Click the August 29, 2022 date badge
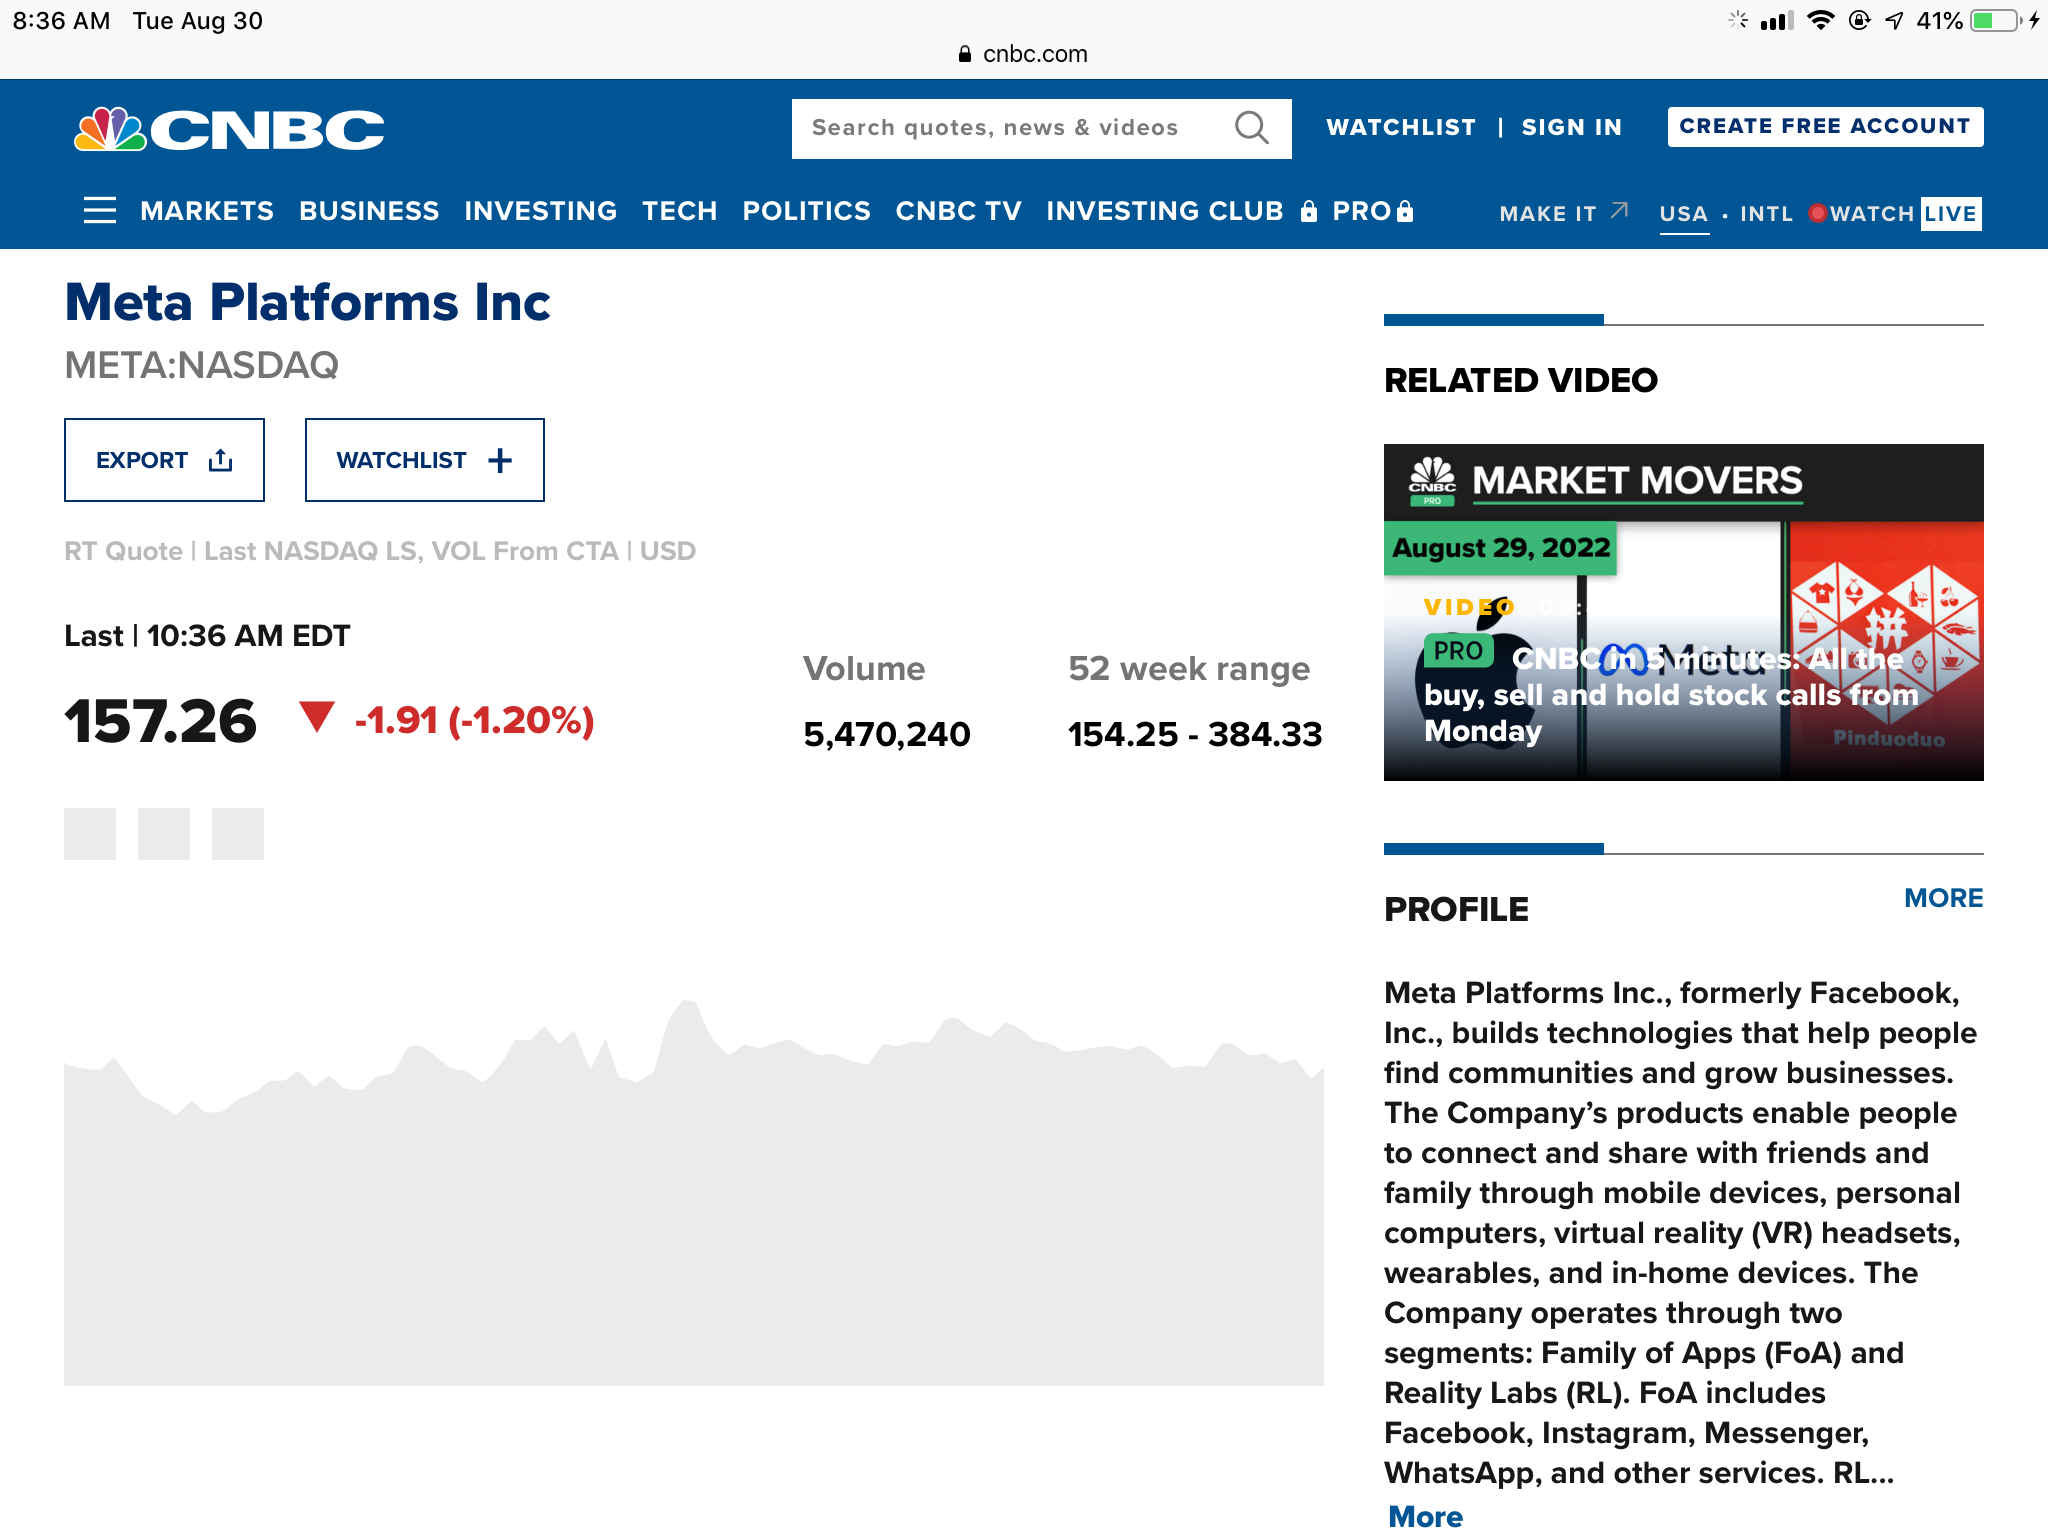Viewport: 2048px width, 1536px height. click(x=1500, y=548)
